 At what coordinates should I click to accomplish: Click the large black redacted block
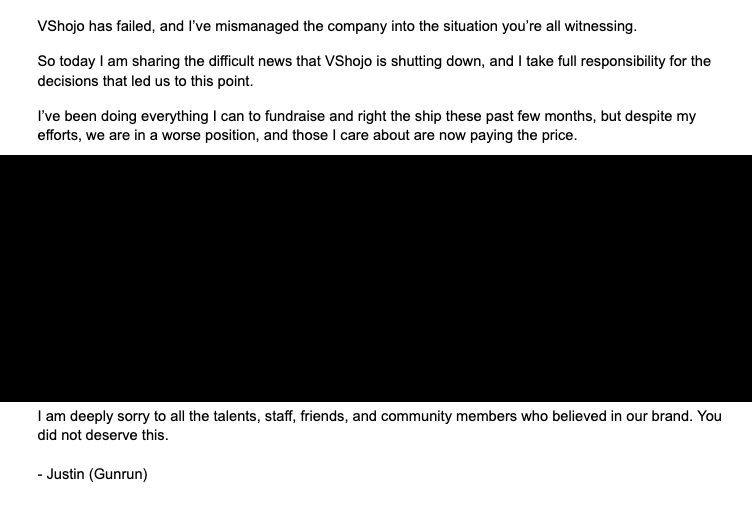pyautogui.click(x=376, y=278)
